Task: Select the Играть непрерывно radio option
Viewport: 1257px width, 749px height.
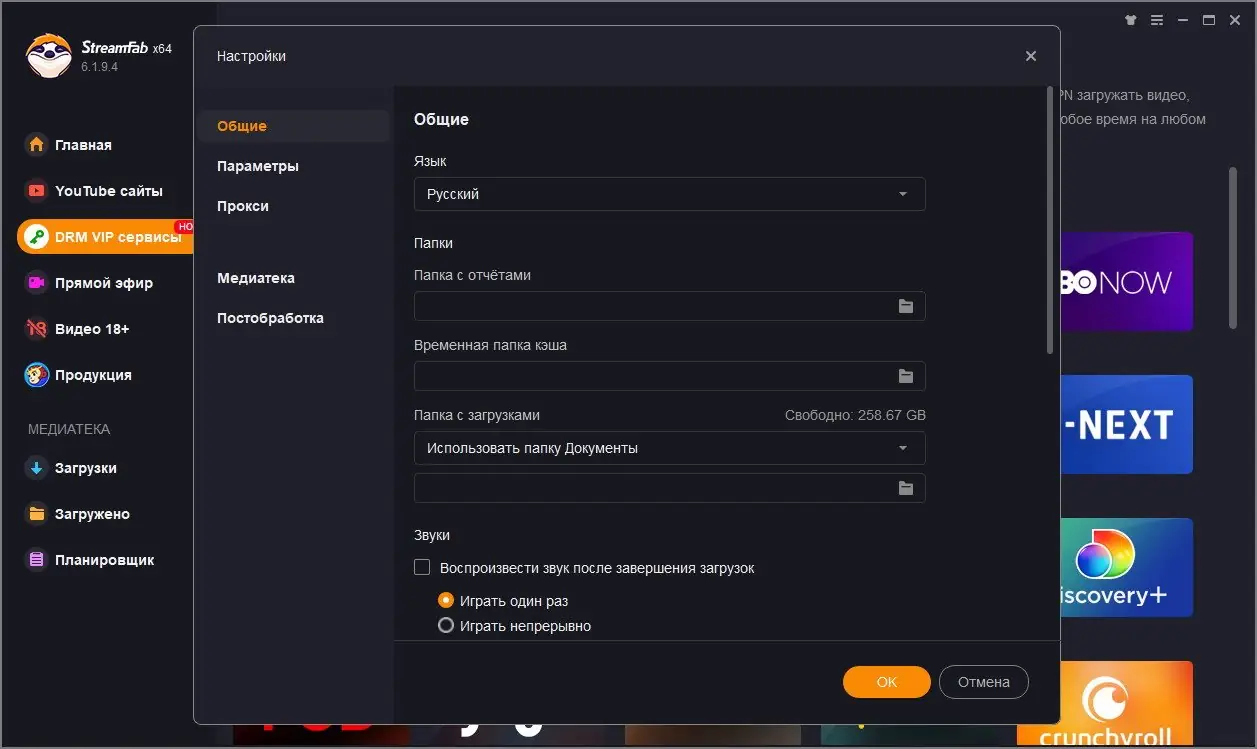Action: [446, 624]
